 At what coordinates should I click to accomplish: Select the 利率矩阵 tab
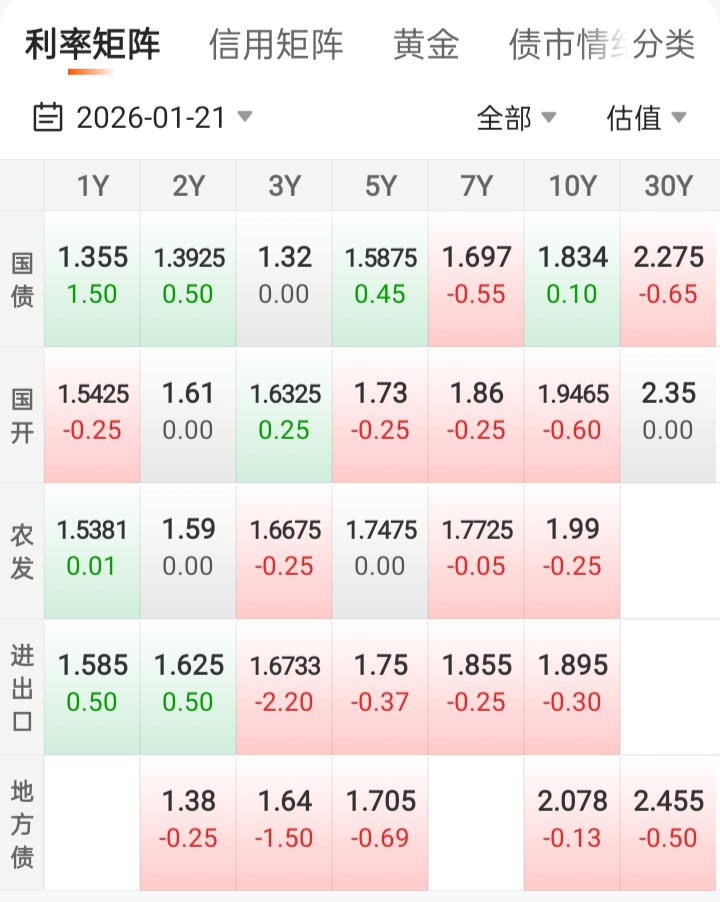(x=92, y=45)
